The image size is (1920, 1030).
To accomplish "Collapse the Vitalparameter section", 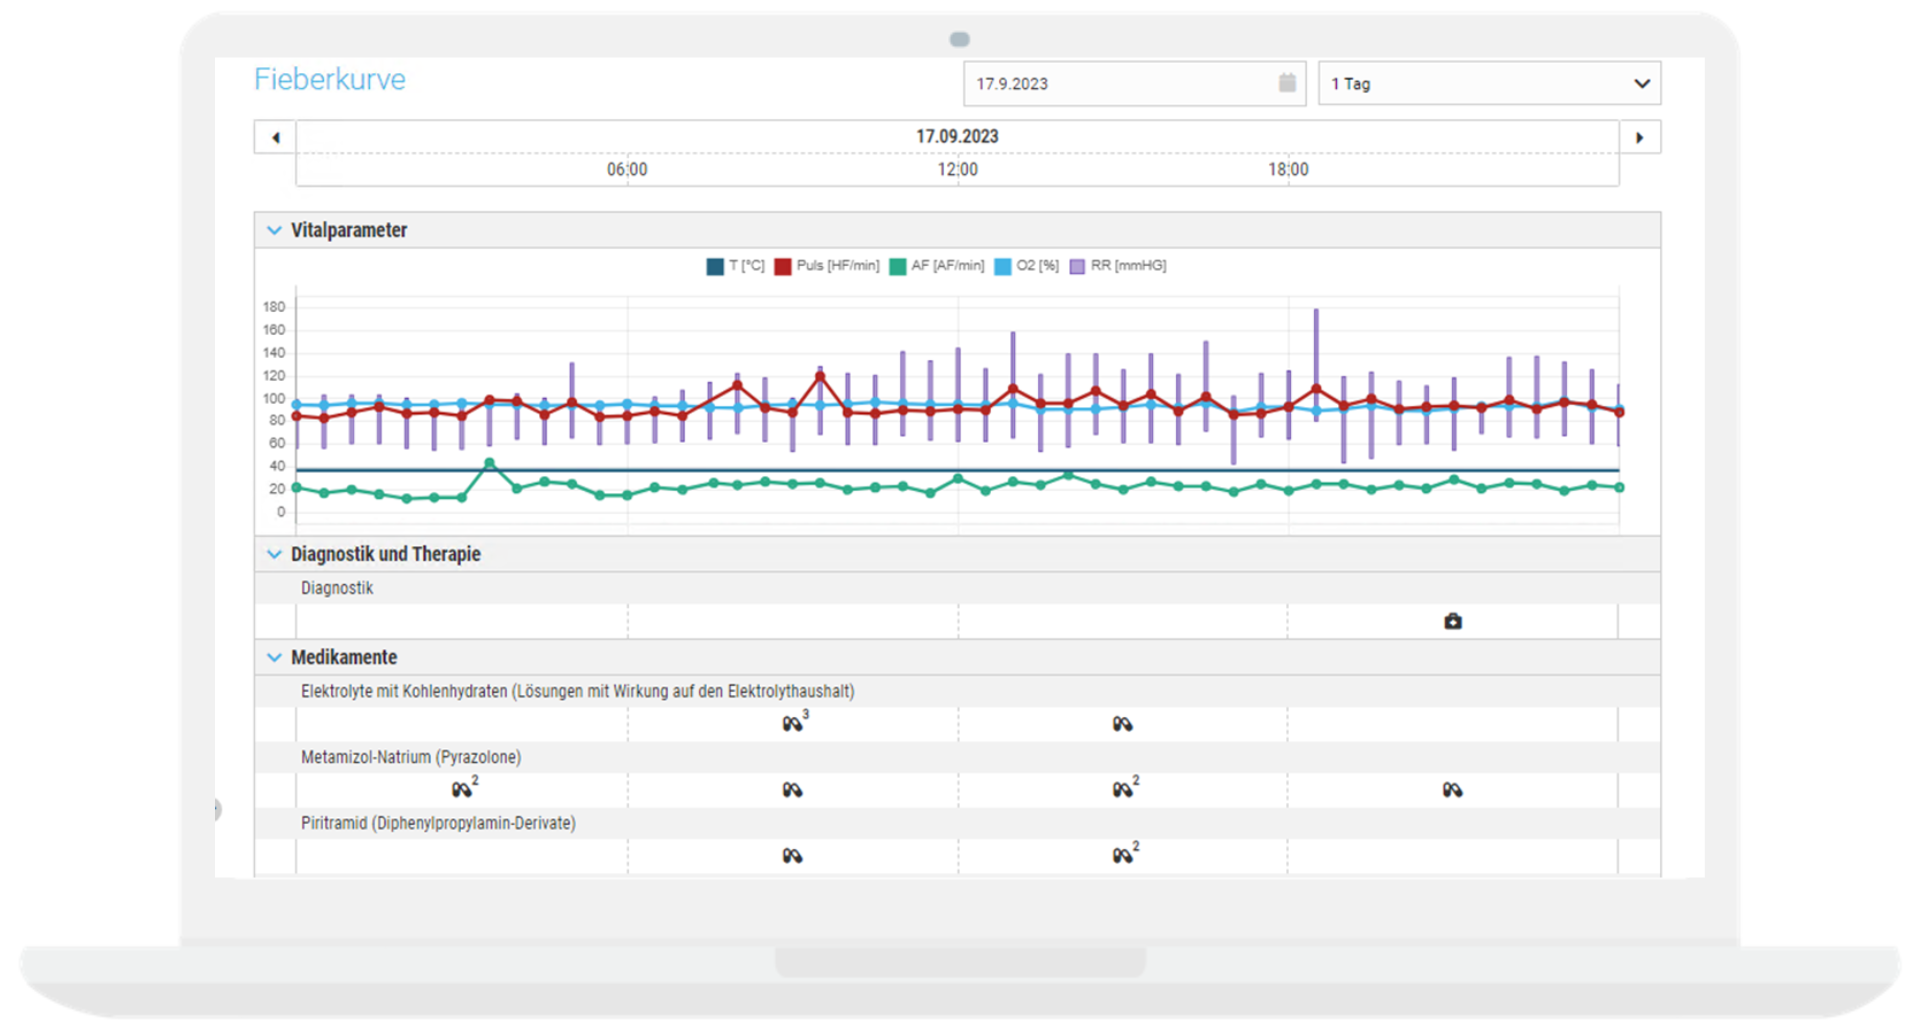I will (274, 230).
